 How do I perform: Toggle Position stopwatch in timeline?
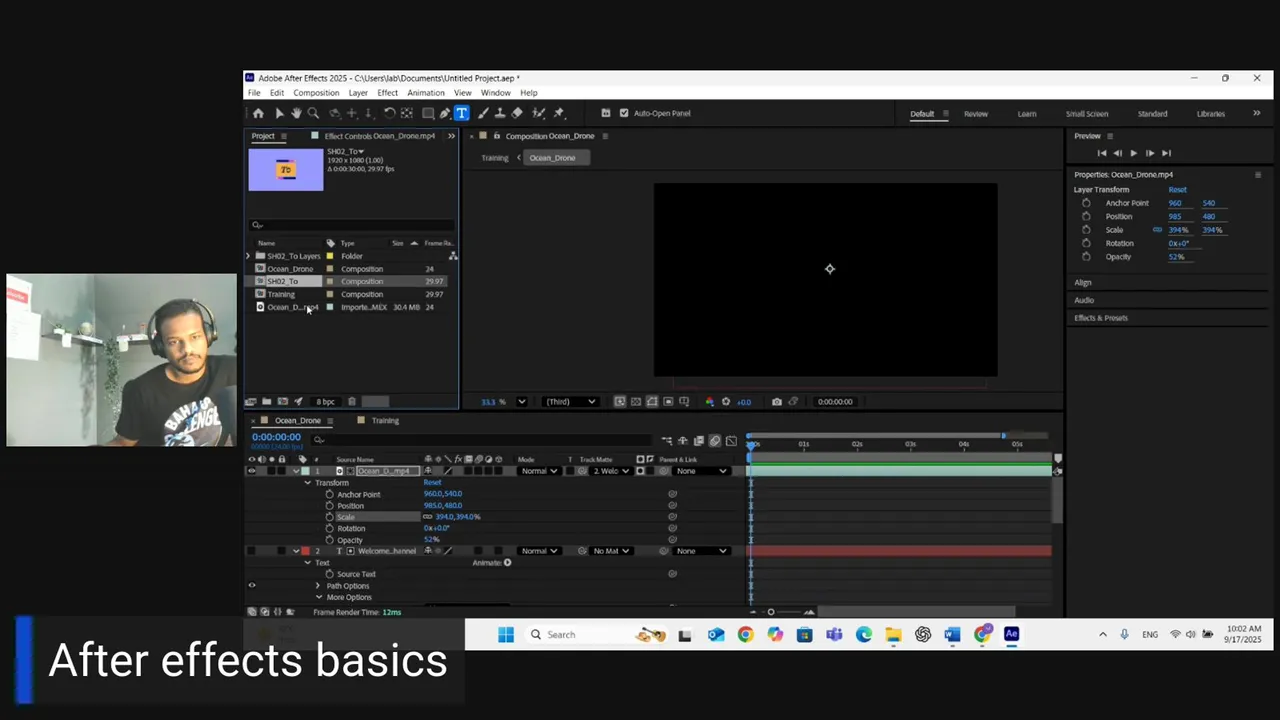click(x=329, y=506)
